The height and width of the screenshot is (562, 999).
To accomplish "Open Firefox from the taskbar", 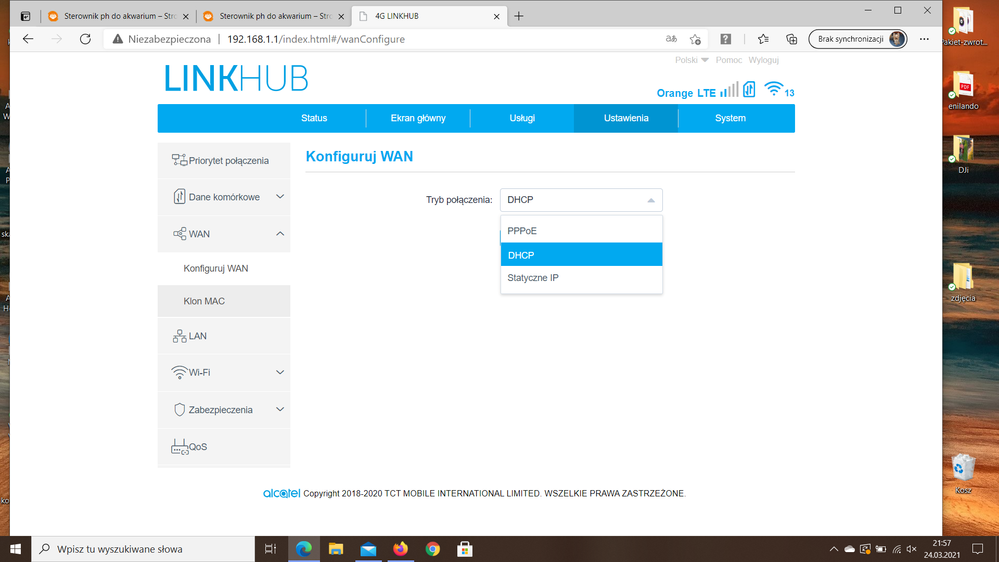I will [x=400, y=549].
